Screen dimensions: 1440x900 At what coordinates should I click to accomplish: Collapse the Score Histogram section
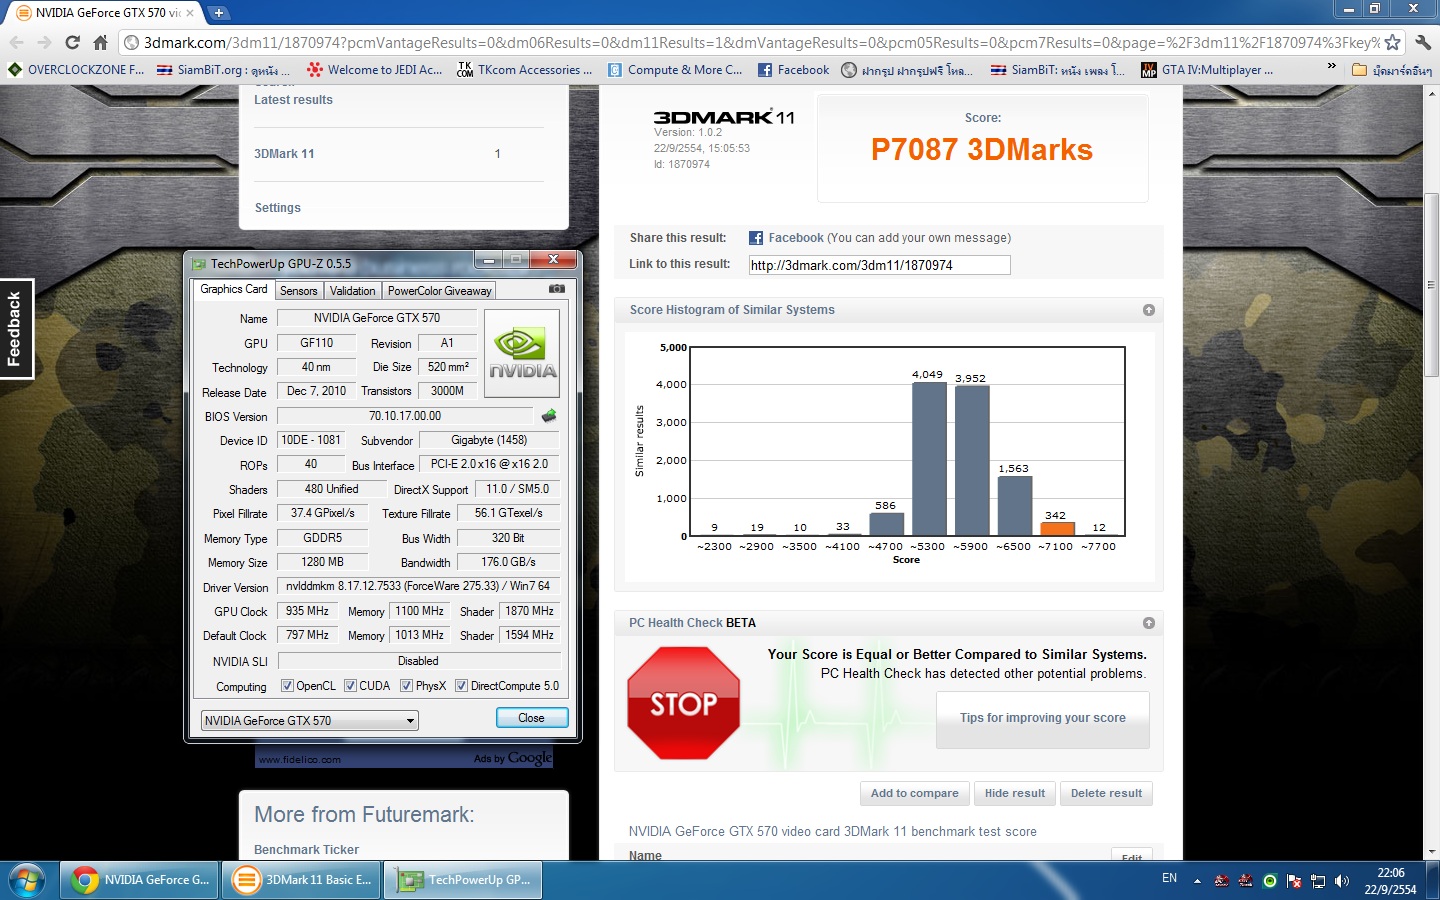(1149, 310)
